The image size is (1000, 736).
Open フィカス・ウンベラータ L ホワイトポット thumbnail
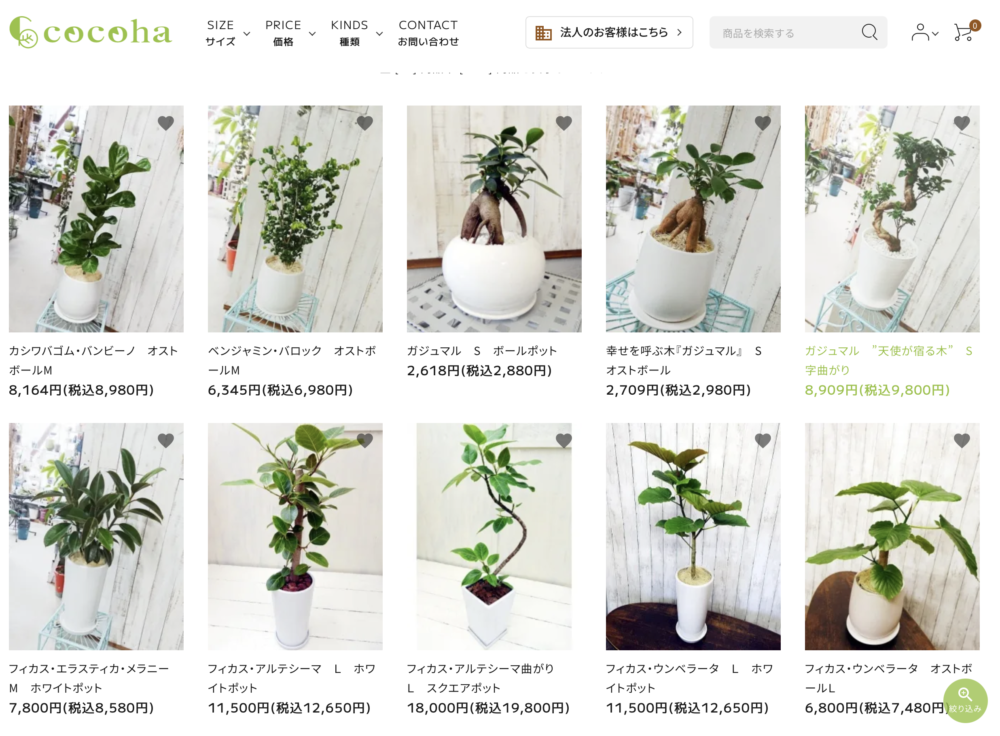point(693,536)
